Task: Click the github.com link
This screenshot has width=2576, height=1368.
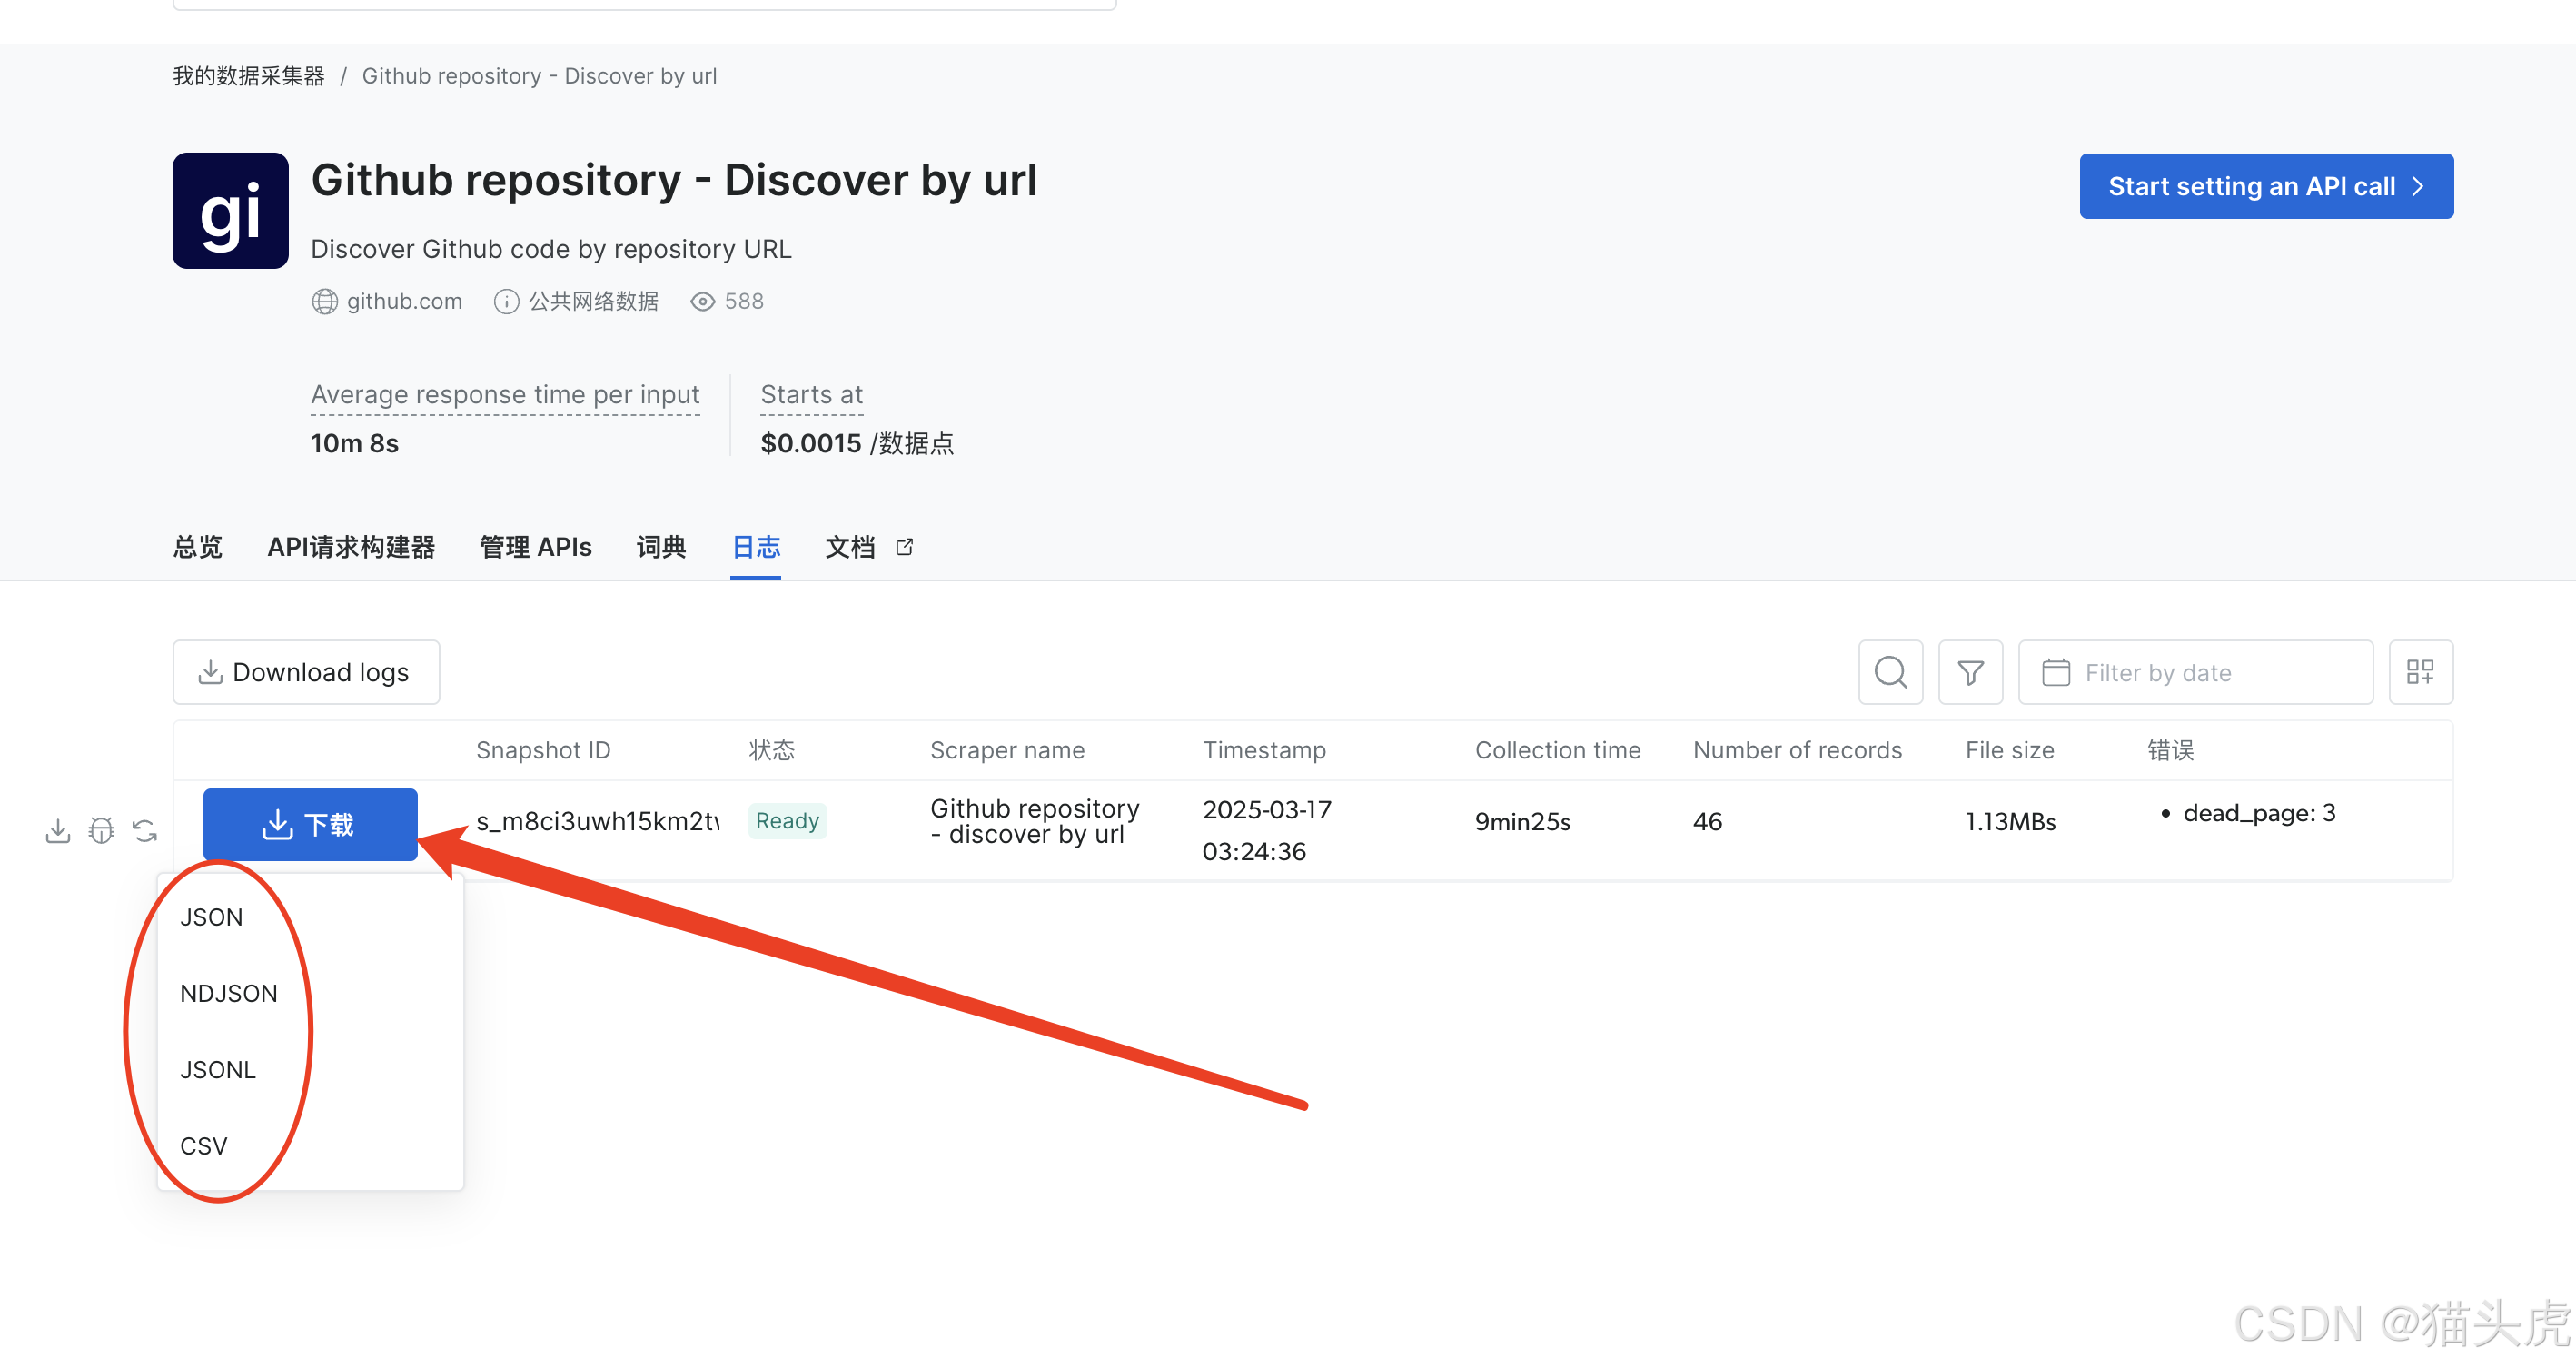Action: coord(404,301)
